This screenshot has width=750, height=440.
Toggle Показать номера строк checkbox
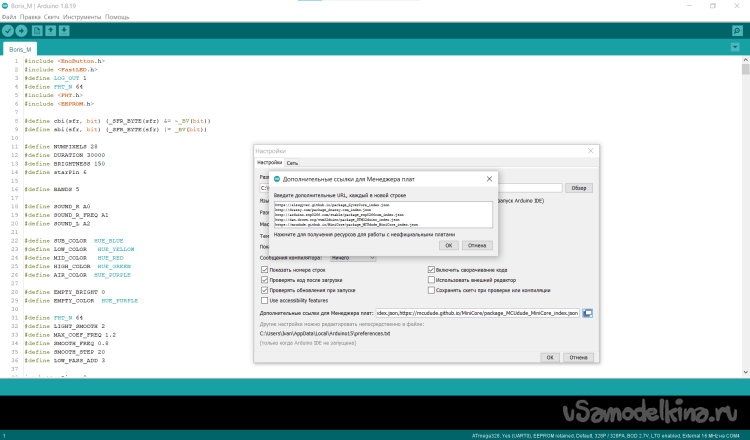point(264,270)
